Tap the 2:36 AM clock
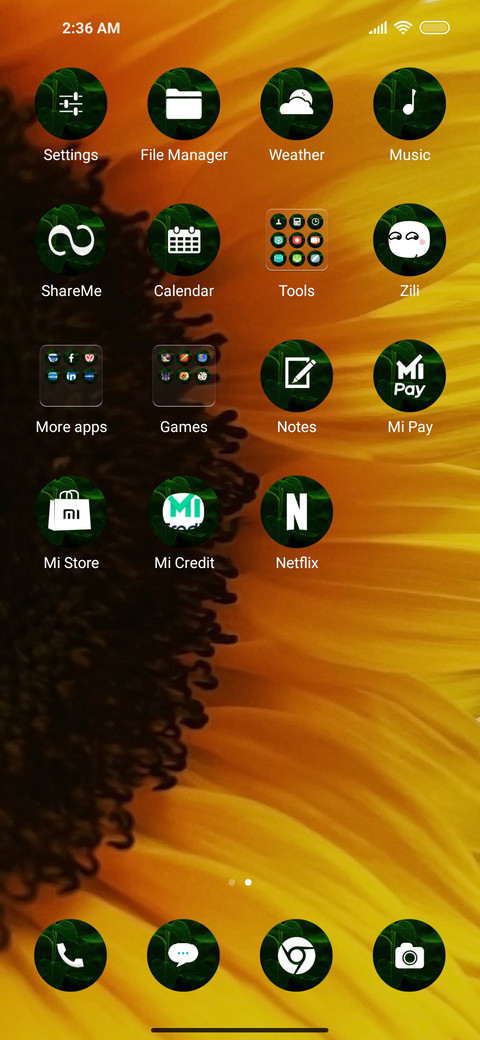Viewport: 480px width, 1040px height. pos(91,28)
